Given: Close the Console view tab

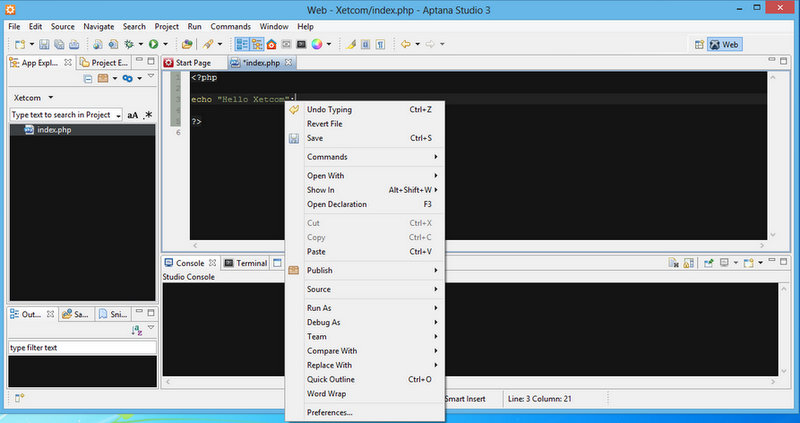Looking at the screenshot, I should pyautogui.click(x=212, y=263).
